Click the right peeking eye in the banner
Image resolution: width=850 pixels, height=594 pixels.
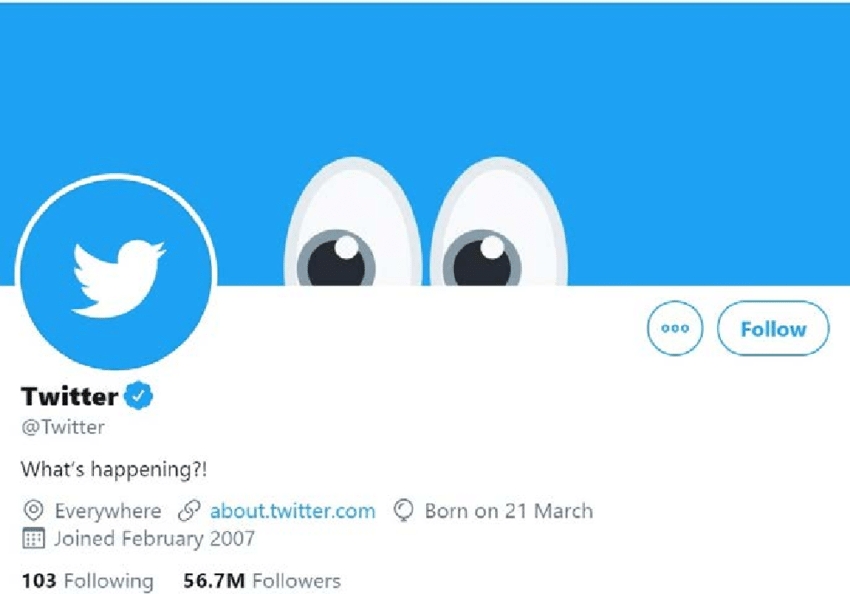click(499, 222)
